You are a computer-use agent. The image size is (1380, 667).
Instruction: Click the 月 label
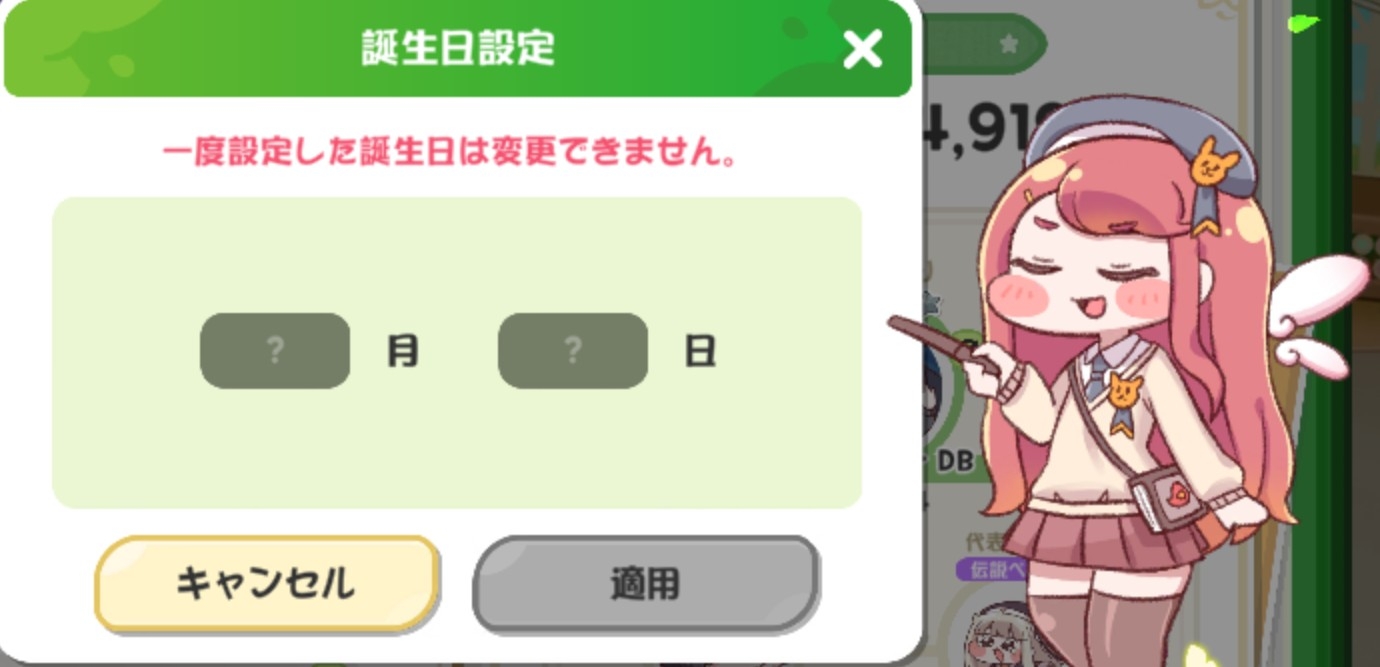coord(402,351)
